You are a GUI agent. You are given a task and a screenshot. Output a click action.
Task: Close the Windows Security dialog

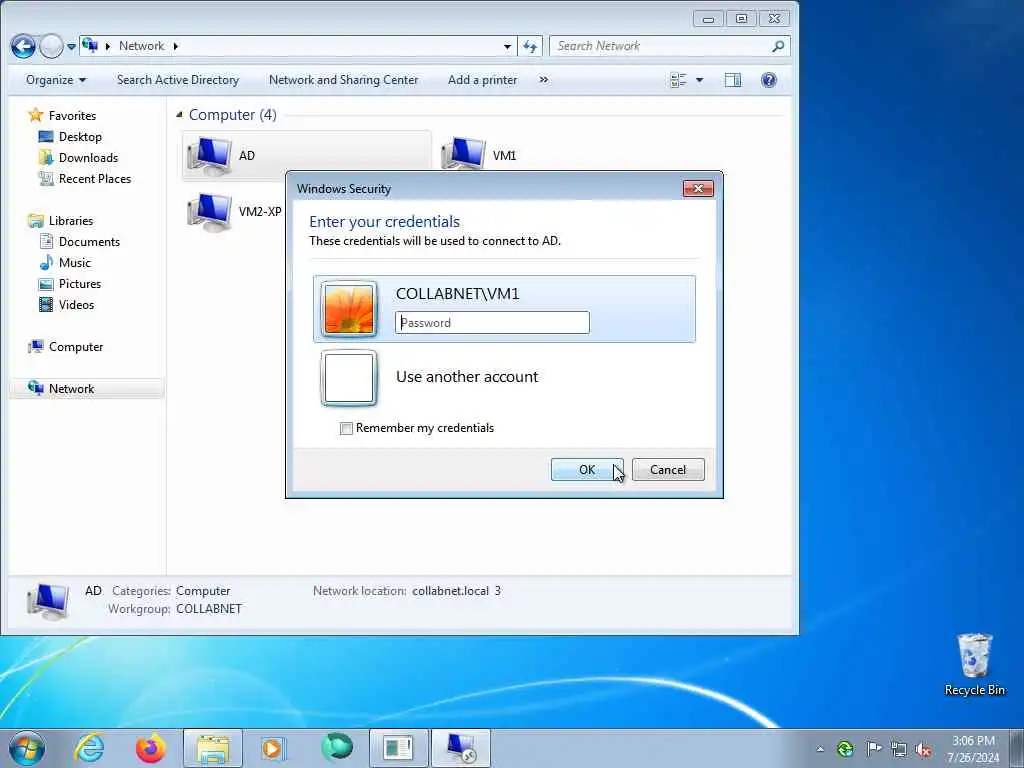click(698, 189)
